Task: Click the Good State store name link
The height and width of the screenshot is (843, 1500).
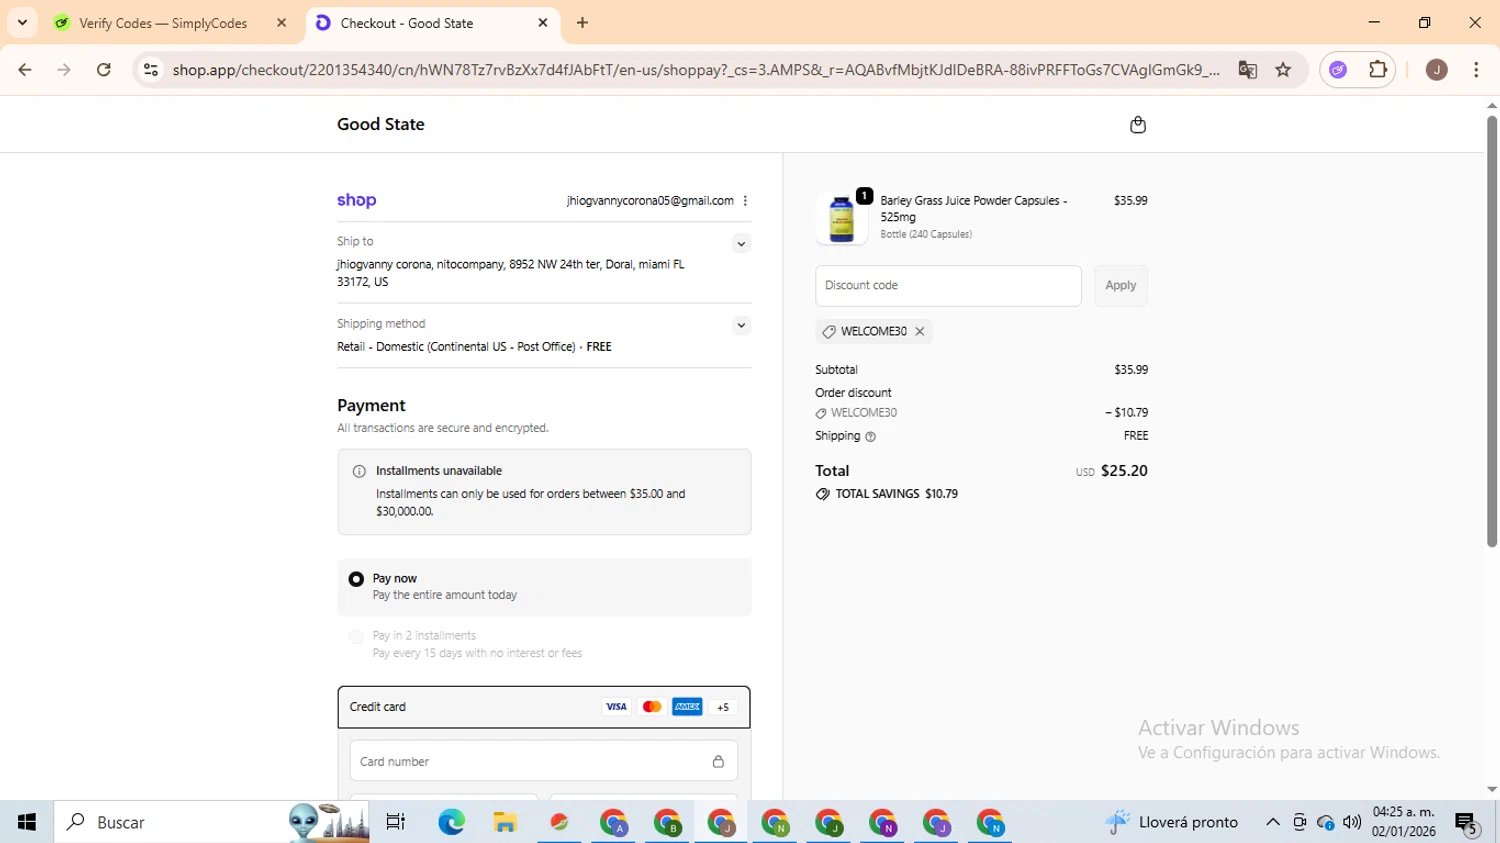Action: 381,125
